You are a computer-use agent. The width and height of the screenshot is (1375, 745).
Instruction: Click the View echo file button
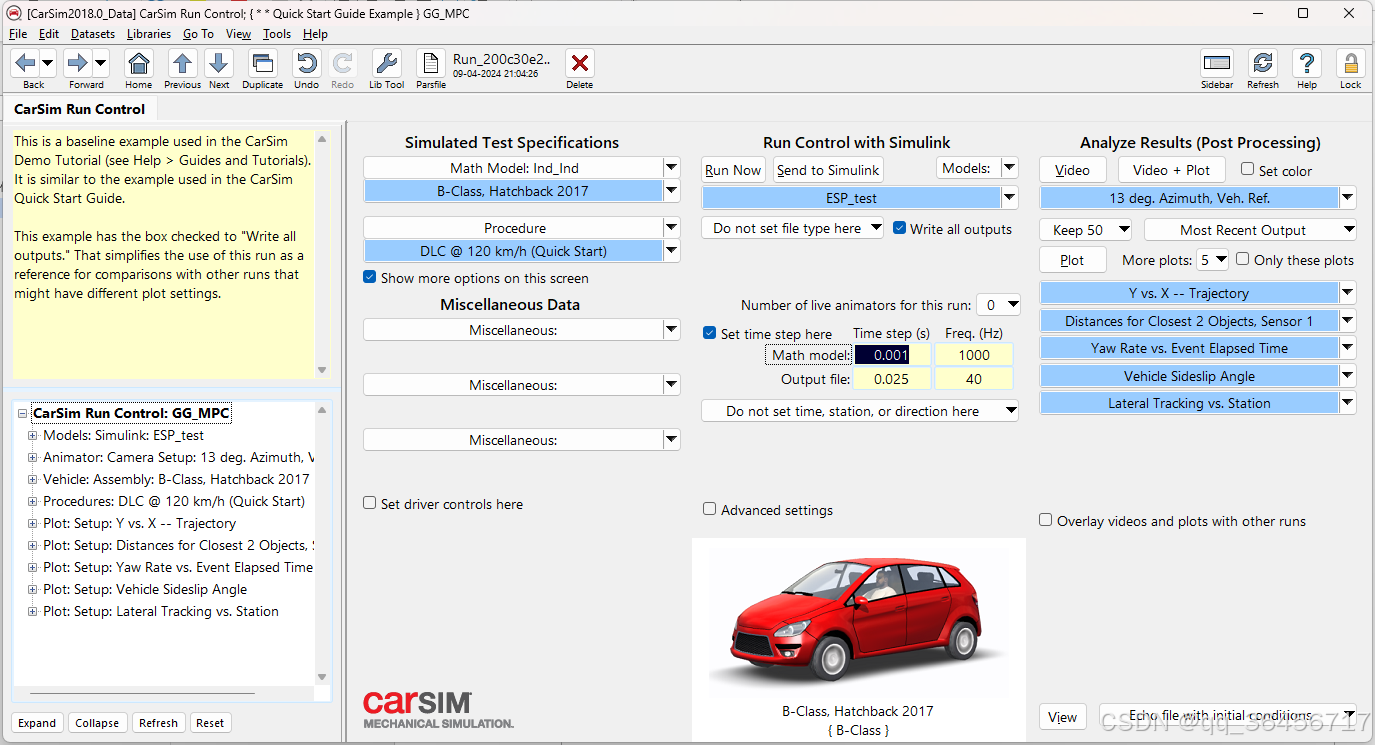click(1063, 717)
